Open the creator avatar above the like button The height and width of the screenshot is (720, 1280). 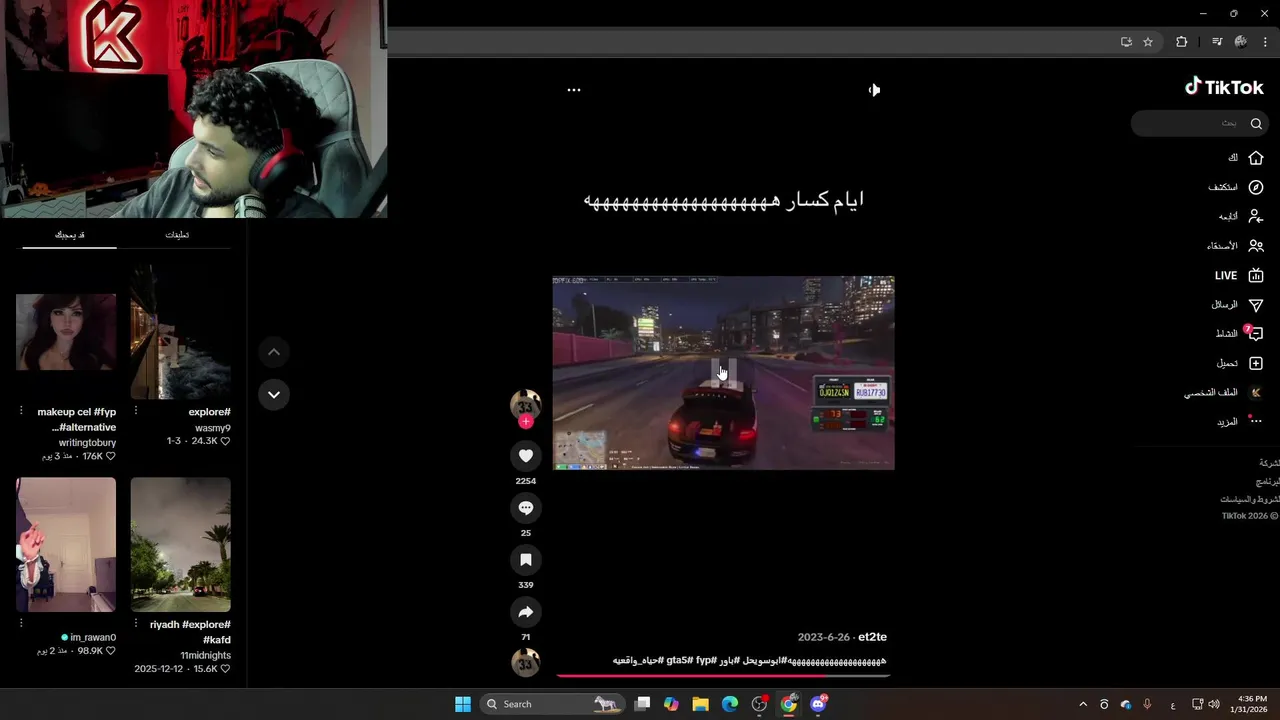[x=526, y=405]
